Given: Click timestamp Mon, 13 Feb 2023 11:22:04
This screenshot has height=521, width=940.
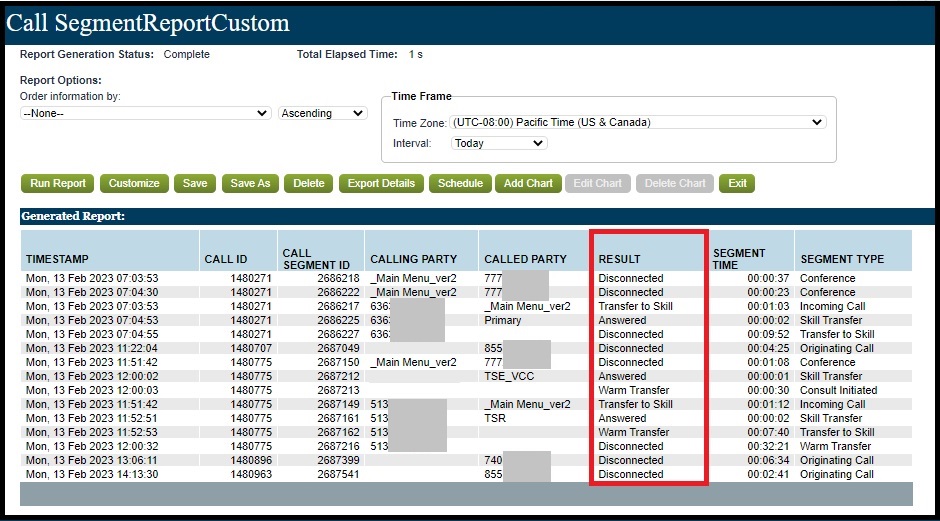Looking at the screenshot, I should (92, 348).
